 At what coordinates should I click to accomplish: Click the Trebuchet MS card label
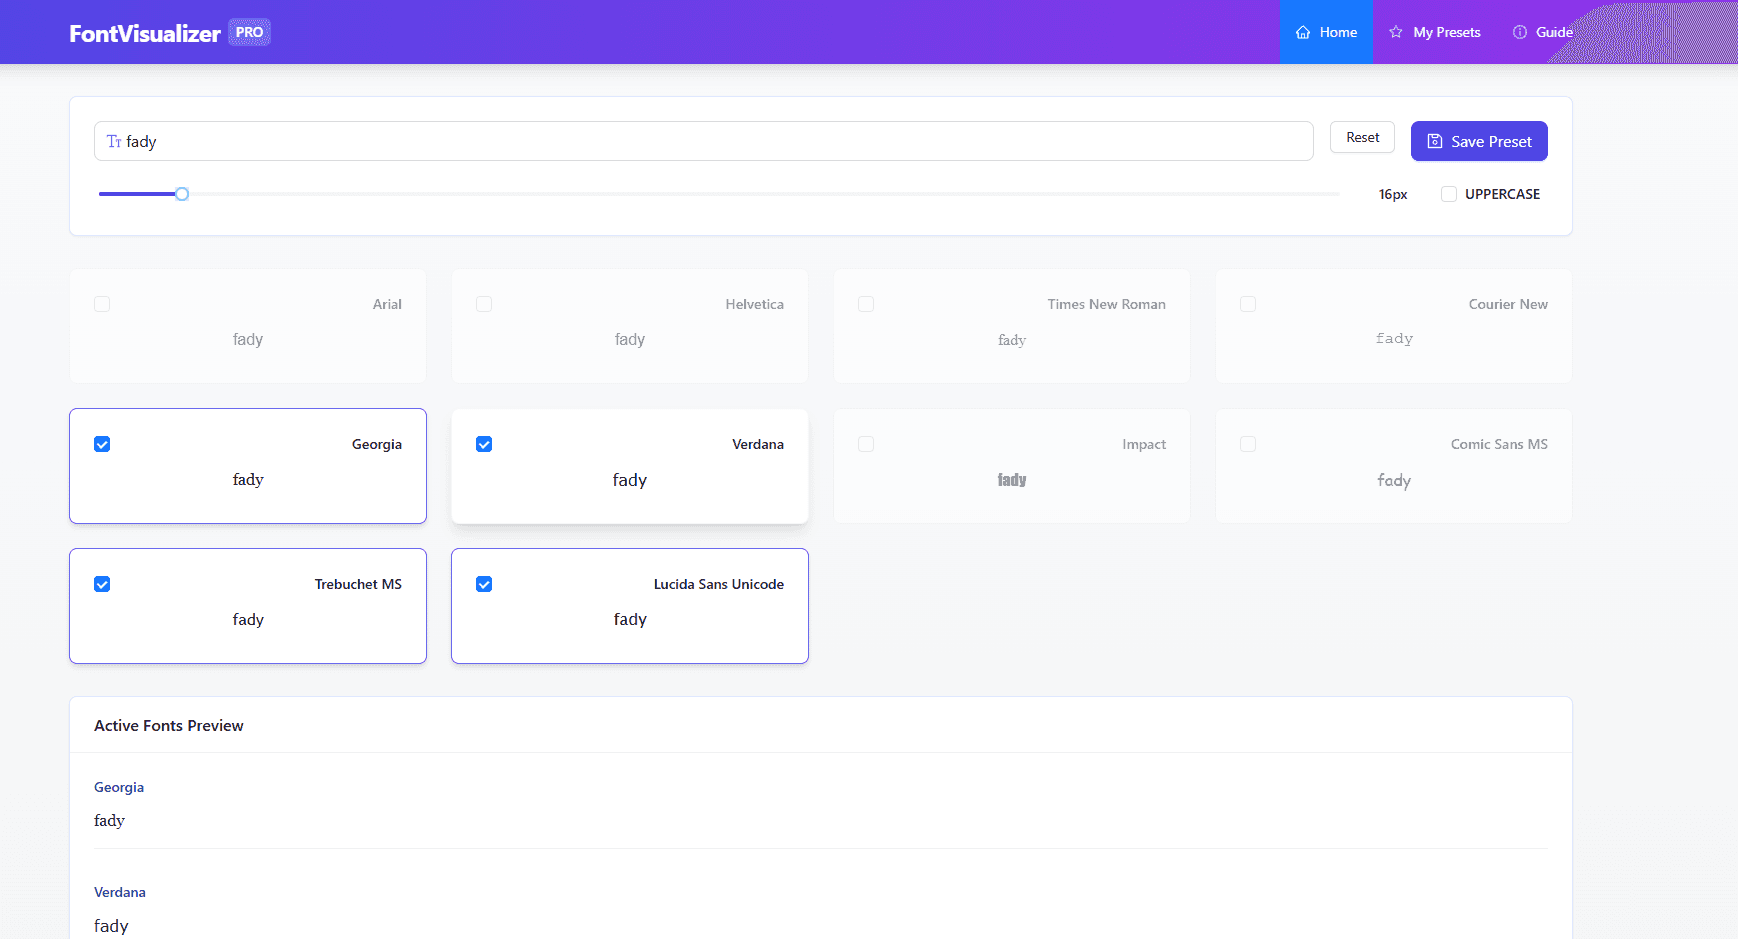pos(358,584)
